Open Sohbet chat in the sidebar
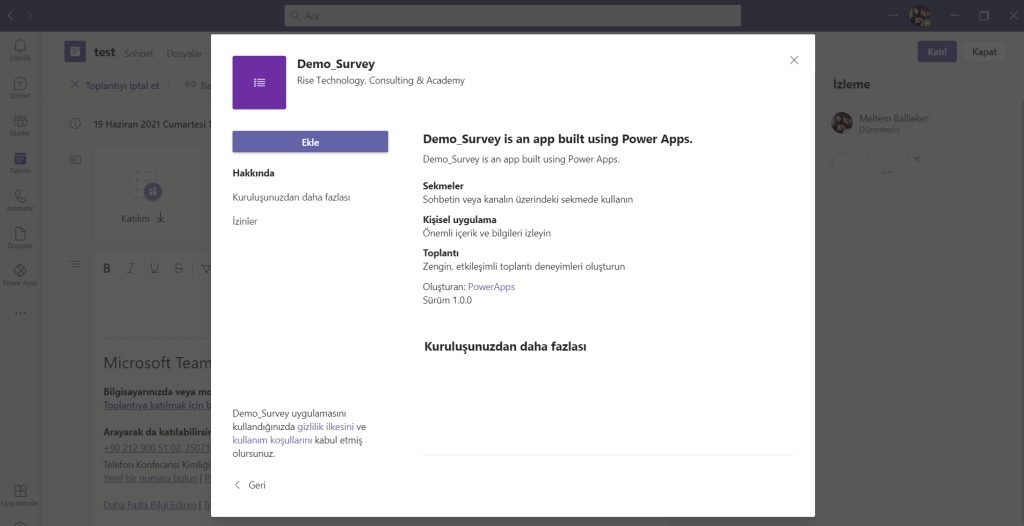 20,88
